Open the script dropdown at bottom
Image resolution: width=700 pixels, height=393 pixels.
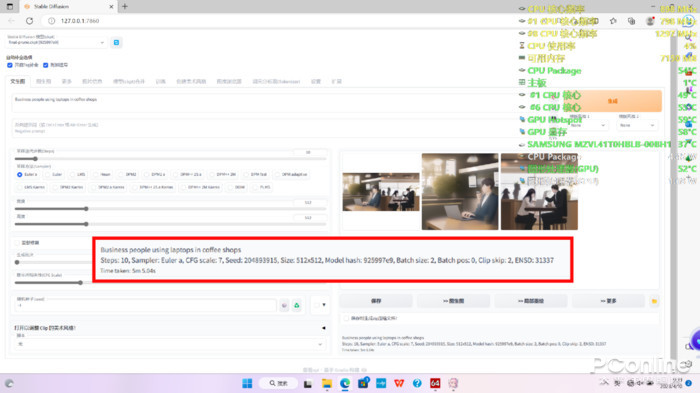[169, 344]
